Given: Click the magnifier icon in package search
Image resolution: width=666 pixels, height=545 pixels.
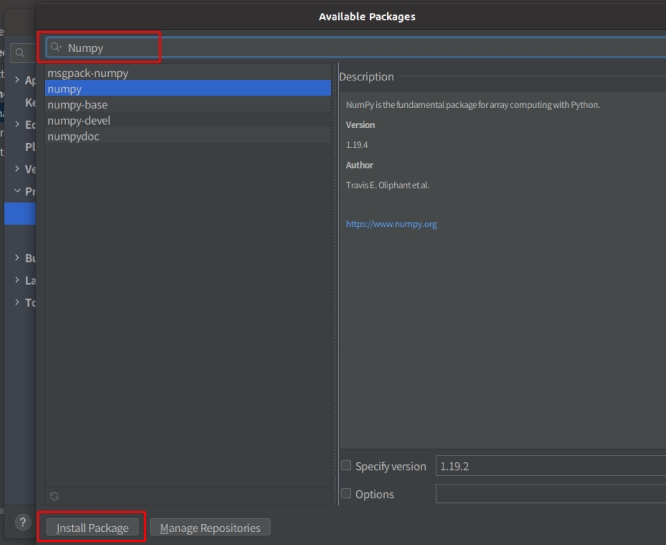Looking at the screenshot, I should click(x=56, y=47).
